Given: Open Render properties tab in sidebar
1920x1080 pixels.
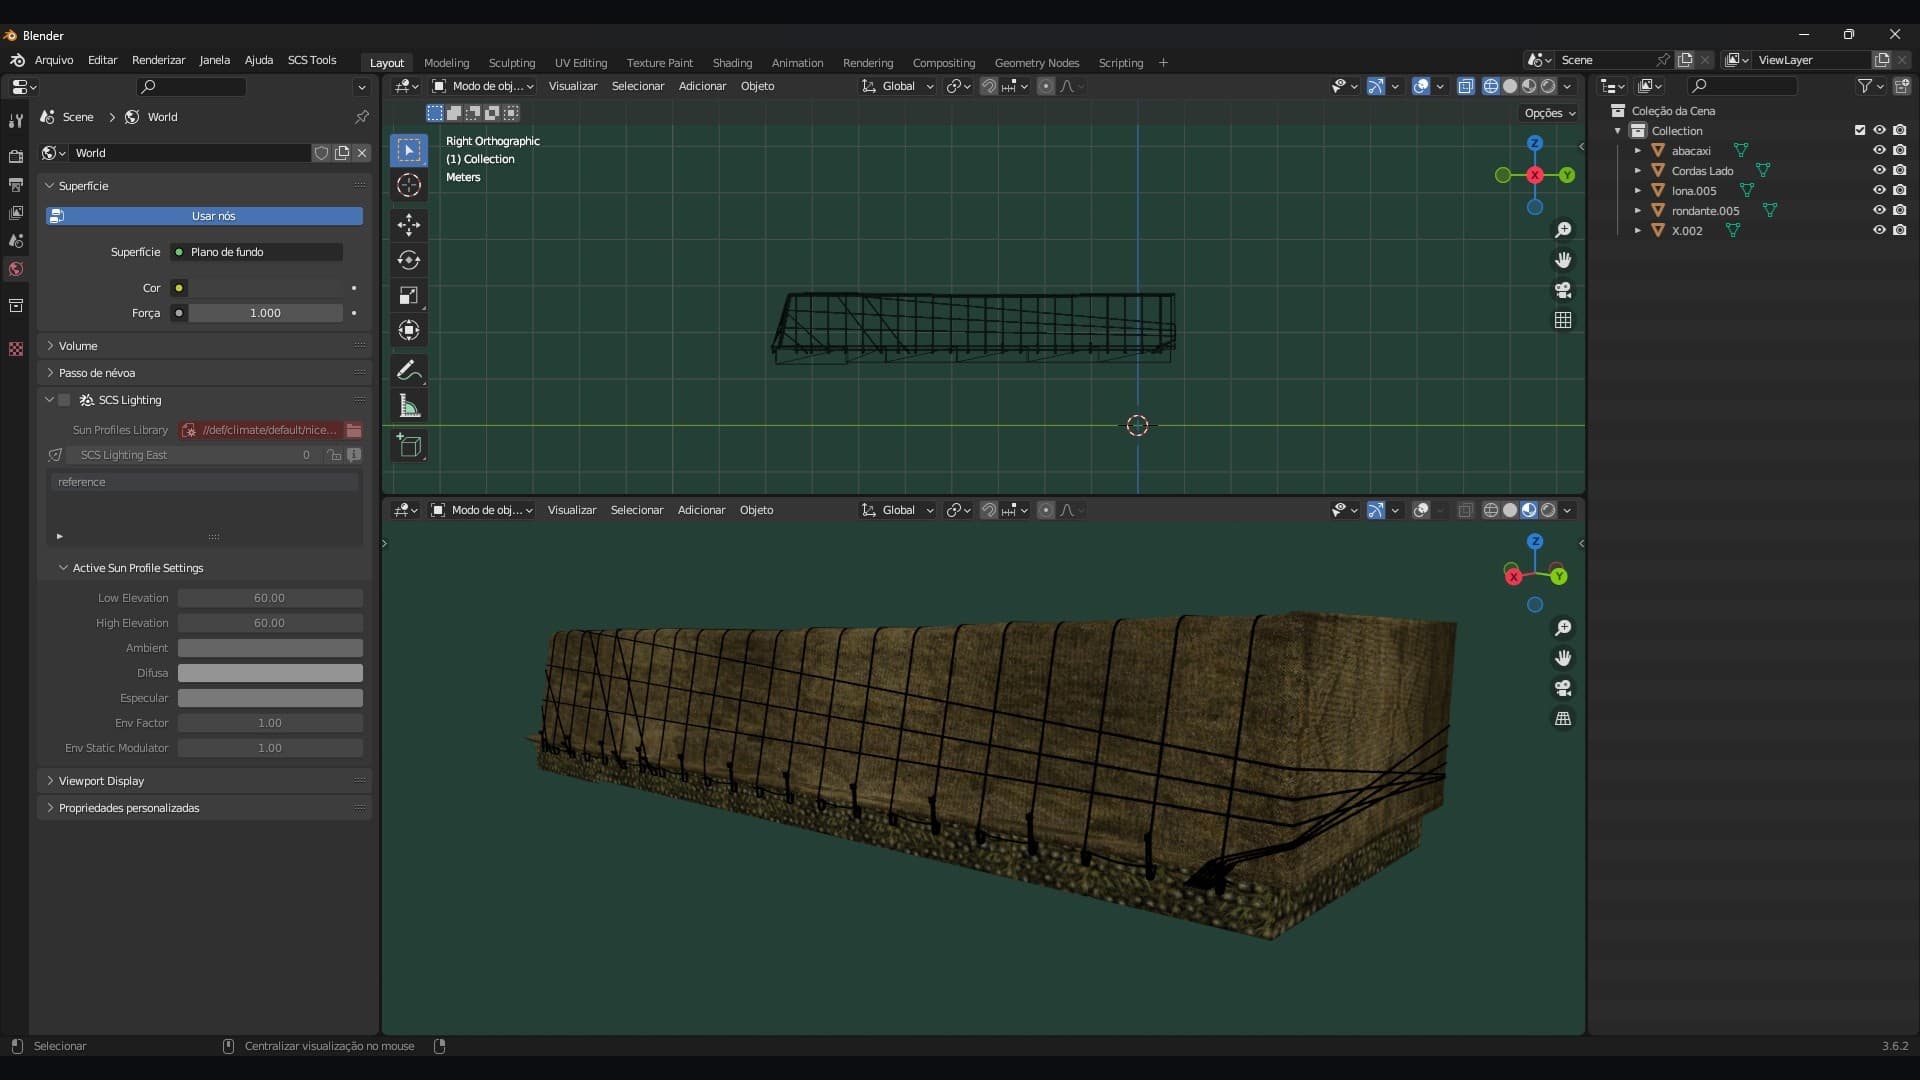Looking at the screenshot, I should (x=15, y=157).
